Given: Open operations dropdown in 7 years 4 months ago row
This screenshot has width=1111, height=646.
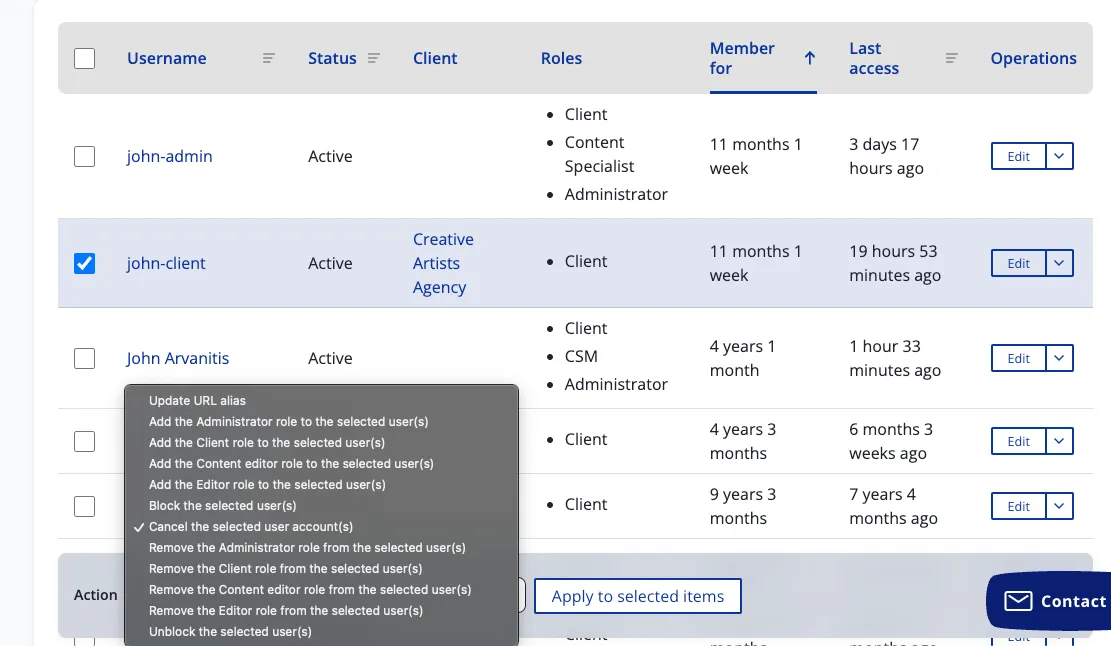Looking at the screenshot, I should 1059,506.
